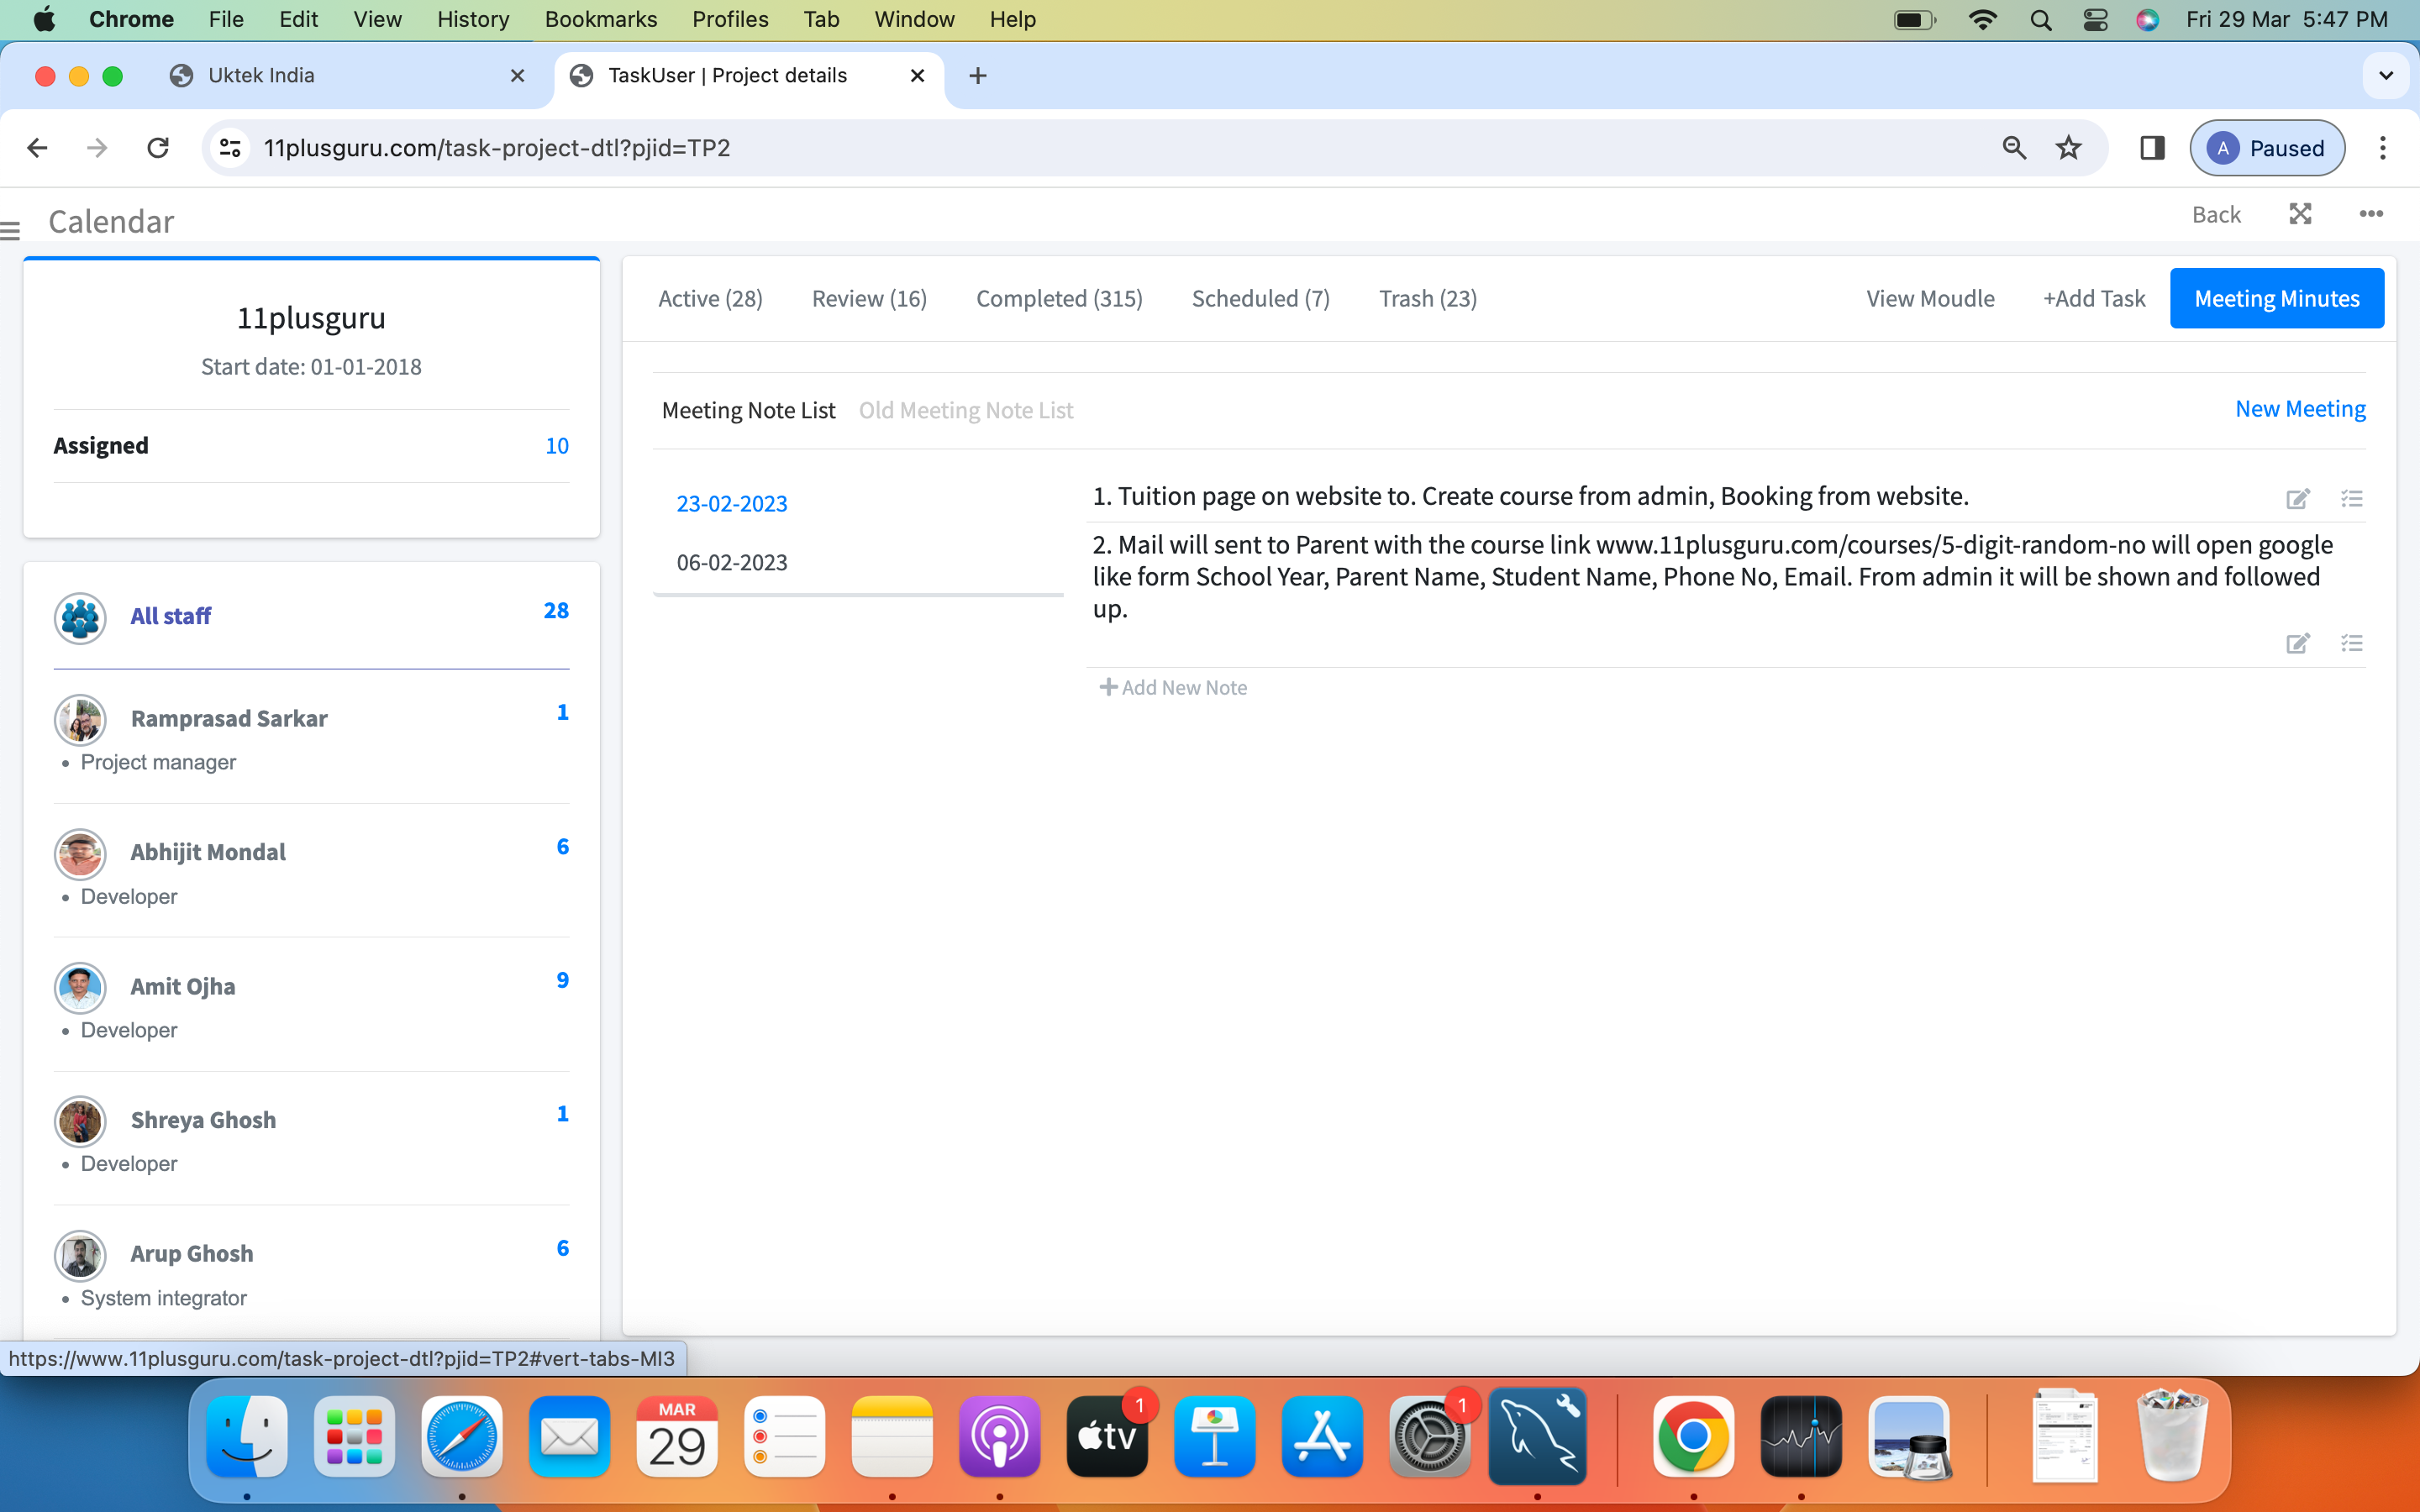2420x1512 pixels.
Task: Click edit icon for first meeting note
Action: coord(2297,498)
